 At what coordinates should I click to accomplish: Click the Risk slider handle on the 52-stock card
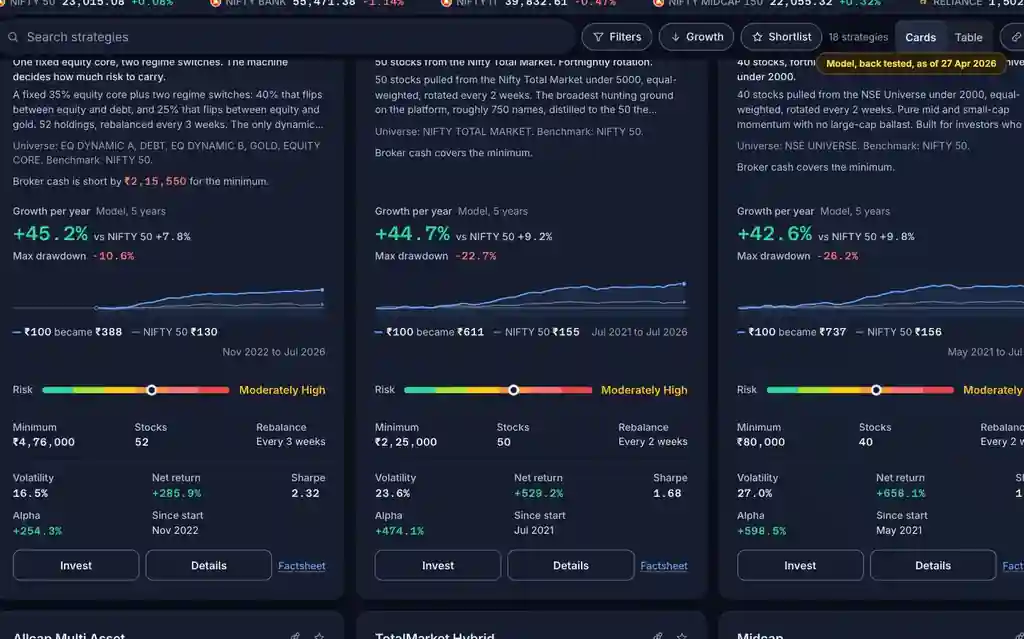(x=152, y=390)
